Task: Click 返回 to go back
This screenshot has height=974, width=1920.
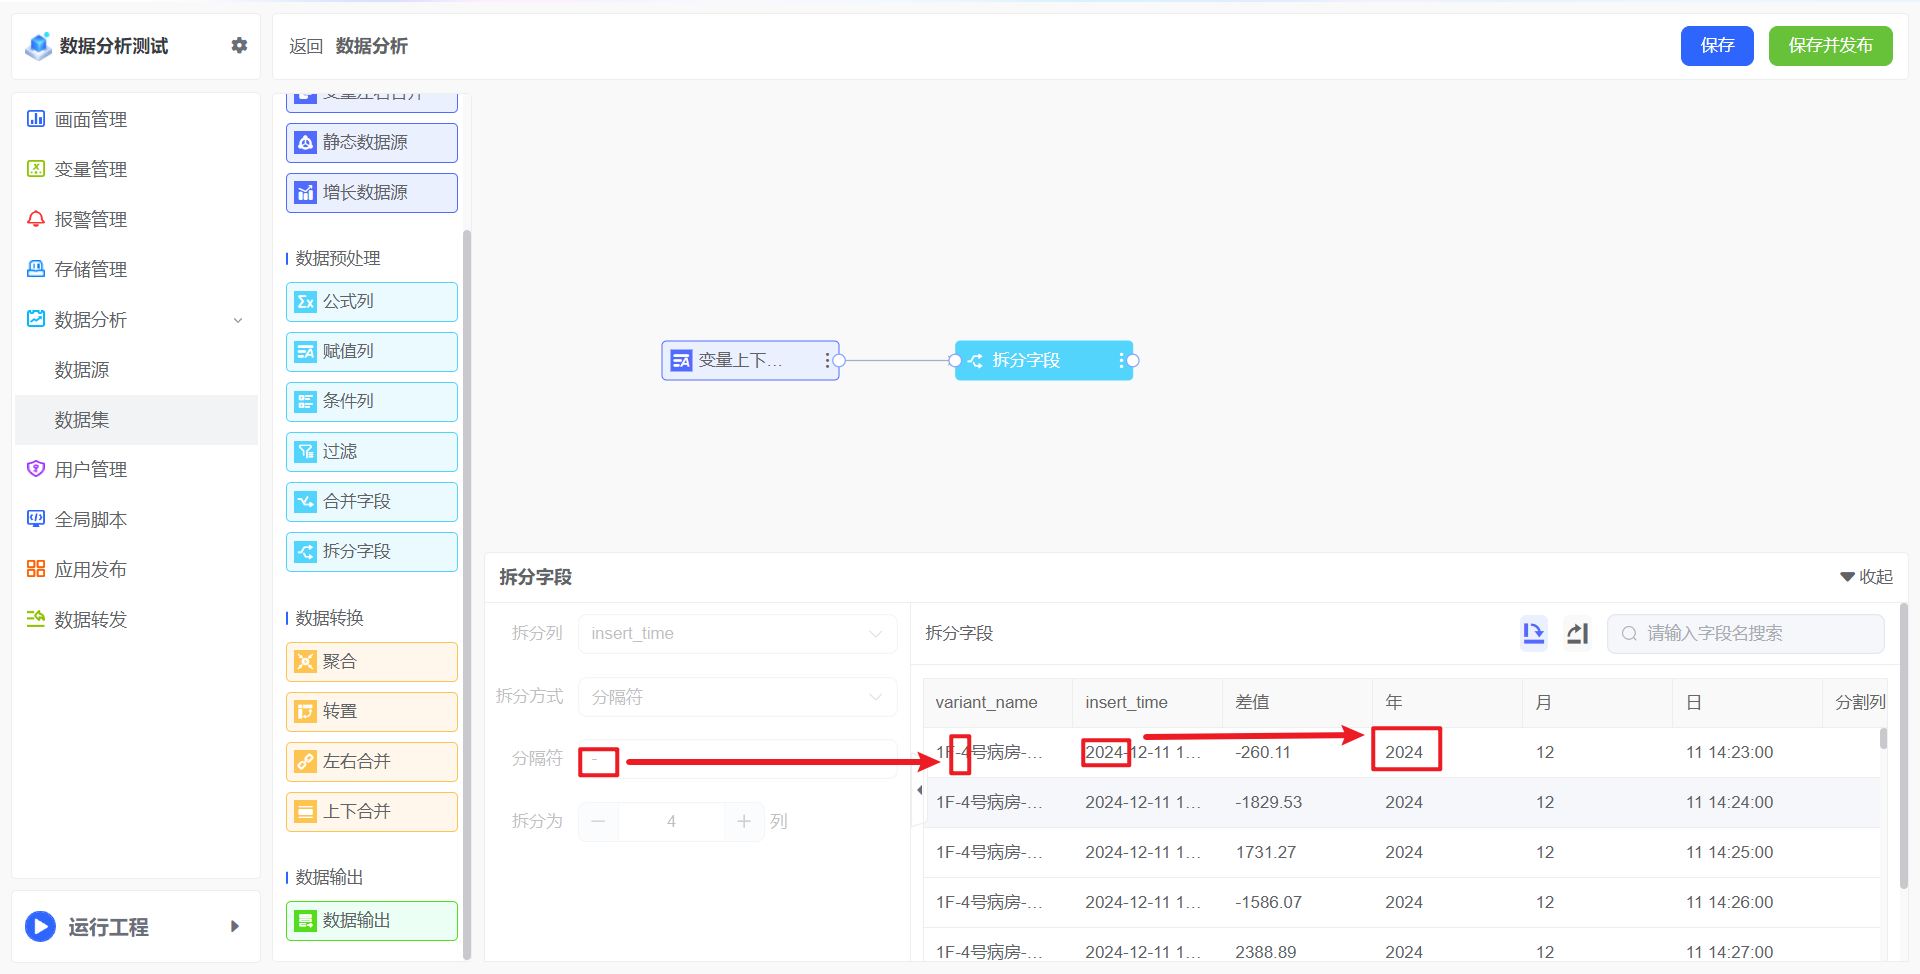Action: pos(305,46)
